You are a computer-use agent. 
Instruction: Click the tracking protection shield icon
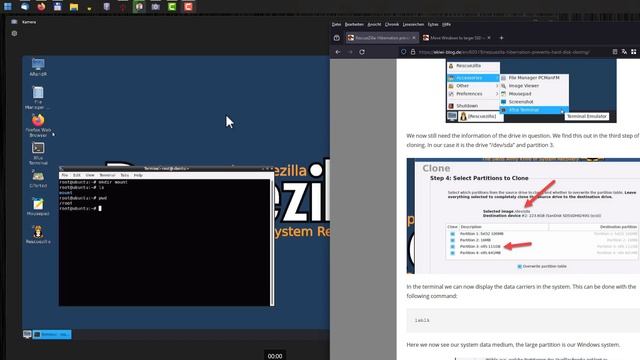pyautogui.click(x=403, y=52)
